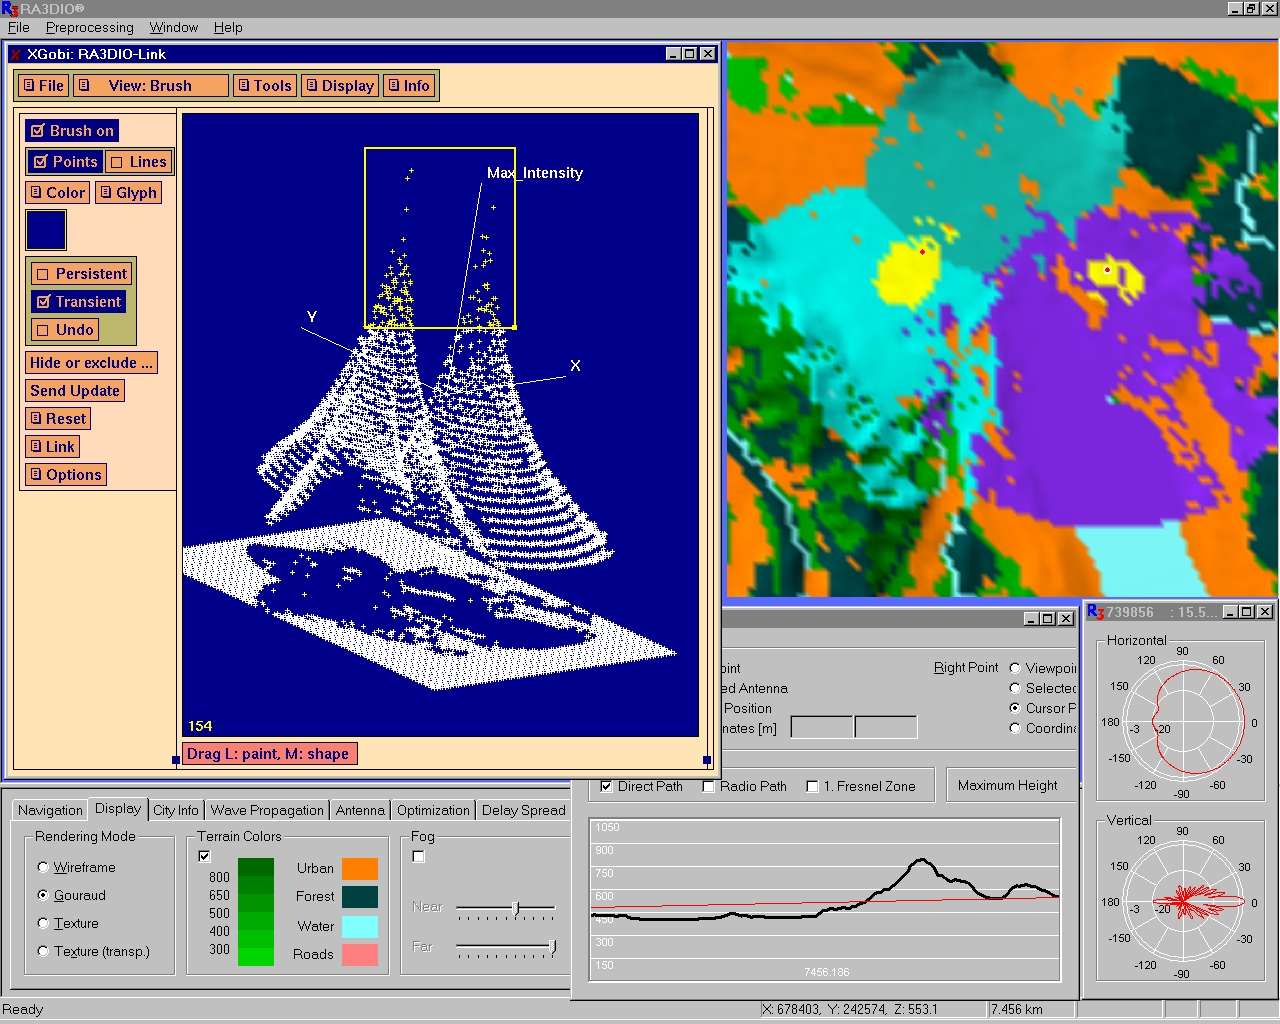Open the Preprocessing menu
Viewport: 1280px width, 1024px height.
pos(89,27)
